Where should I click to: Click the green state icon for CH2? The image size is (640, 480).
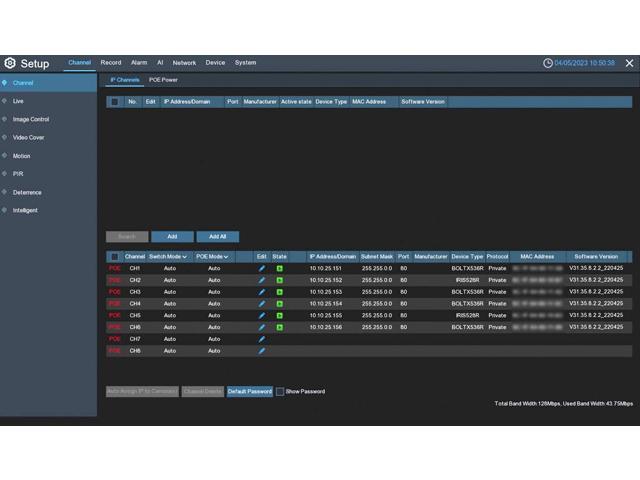tap(280, 280)
